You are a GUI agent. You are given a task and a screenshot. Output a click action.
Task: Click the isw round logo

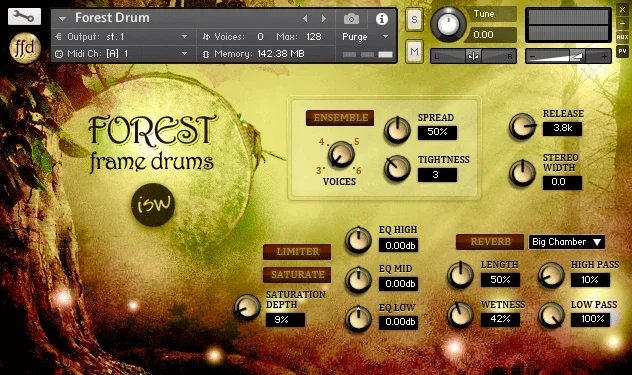(153, 205)
